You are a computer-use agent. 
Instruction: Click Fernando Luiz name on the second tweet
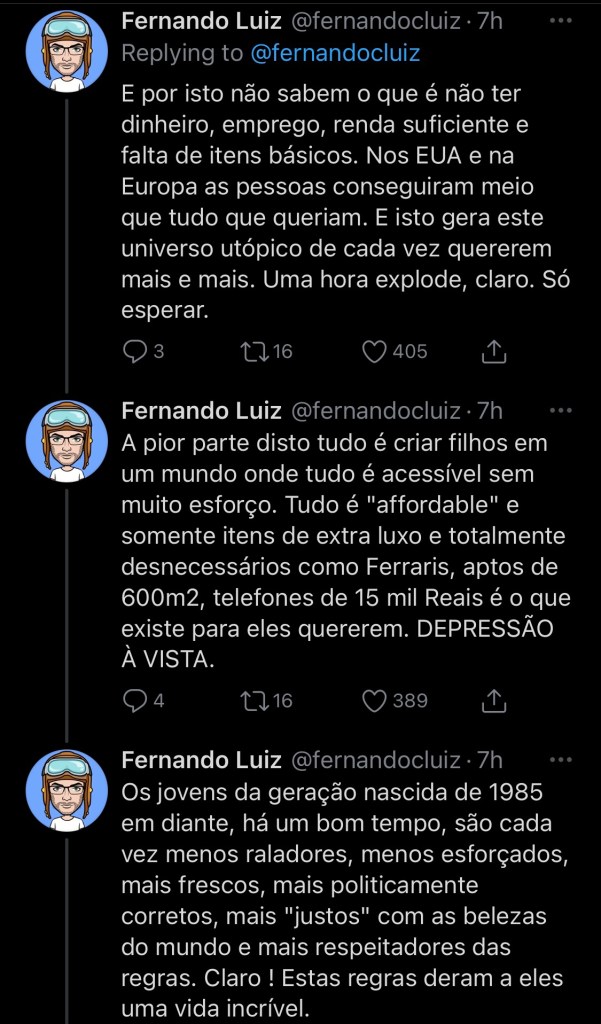(x=200, y=410)
